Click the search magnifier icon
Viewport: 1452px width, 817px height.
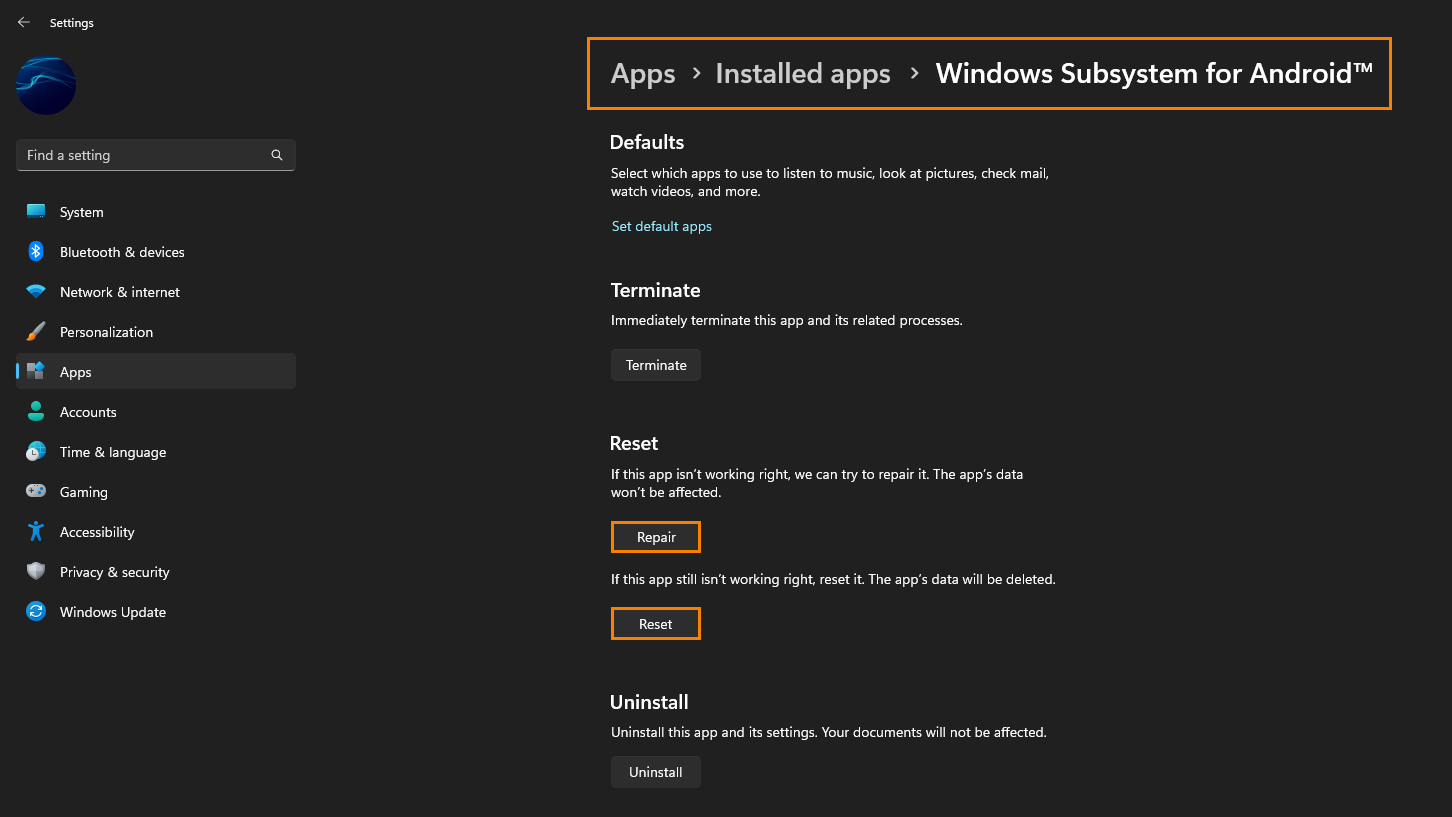coord(277,155)
